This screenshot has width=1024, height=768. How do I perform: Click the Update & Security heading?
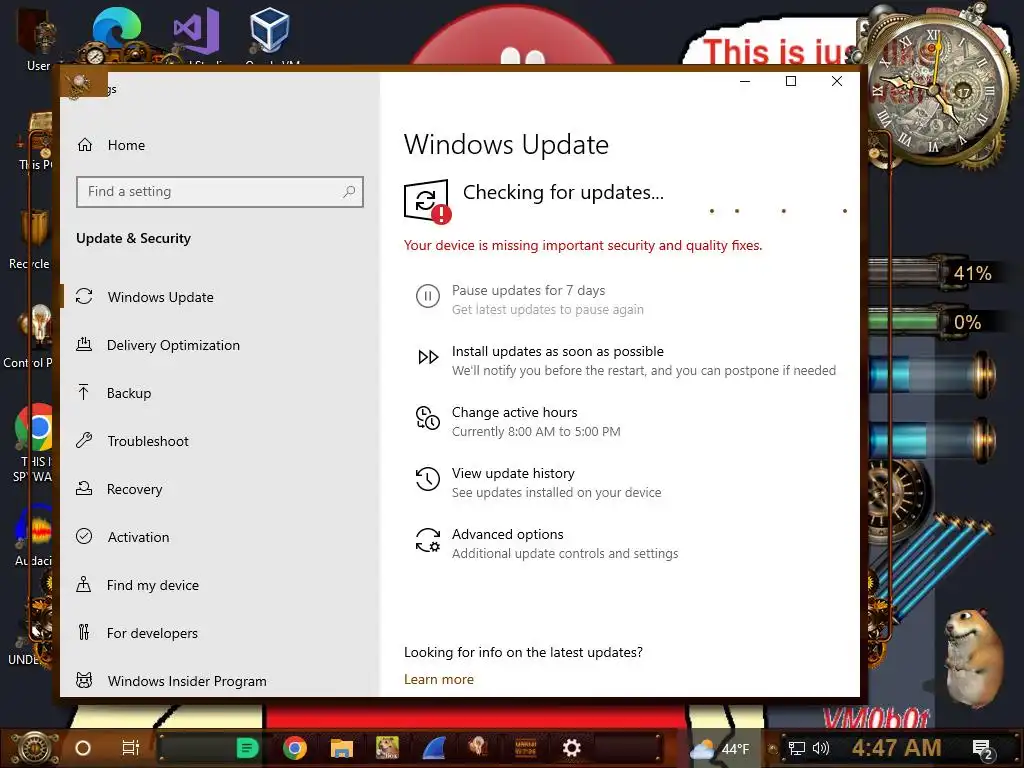133,238
